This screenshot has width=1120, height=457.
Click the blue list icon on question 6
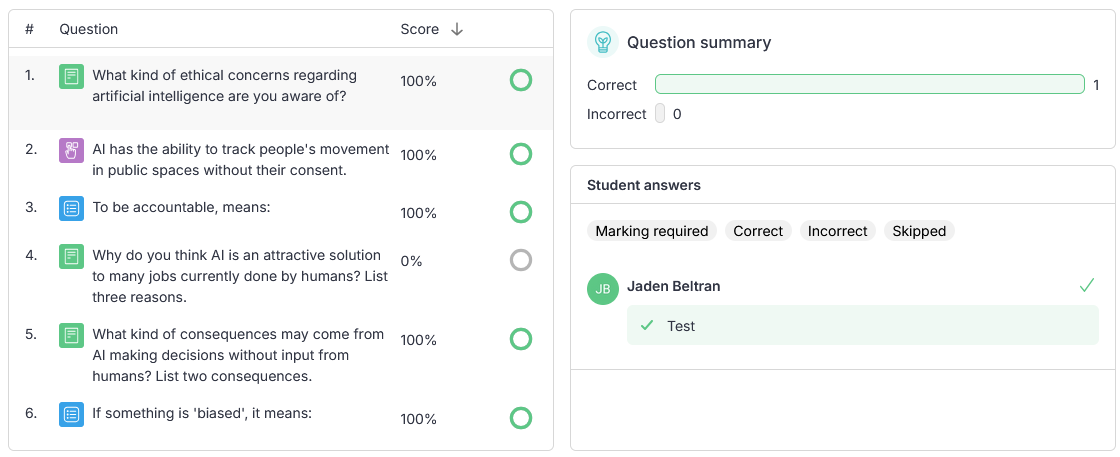click(x=71, y=414)
